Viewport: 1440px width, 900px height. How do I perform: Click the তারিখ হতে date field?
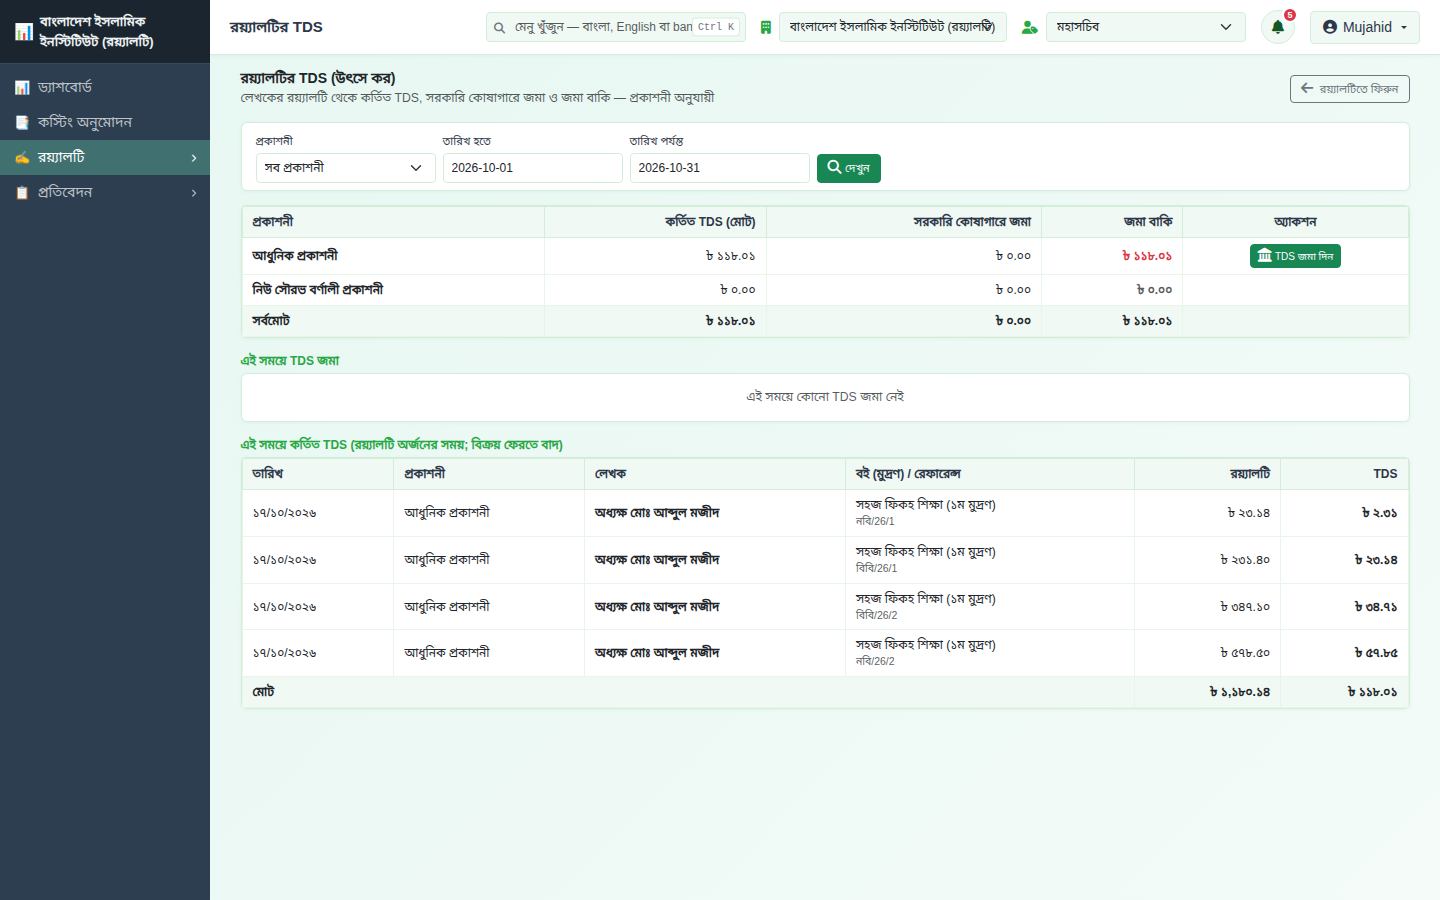(533, 168)
